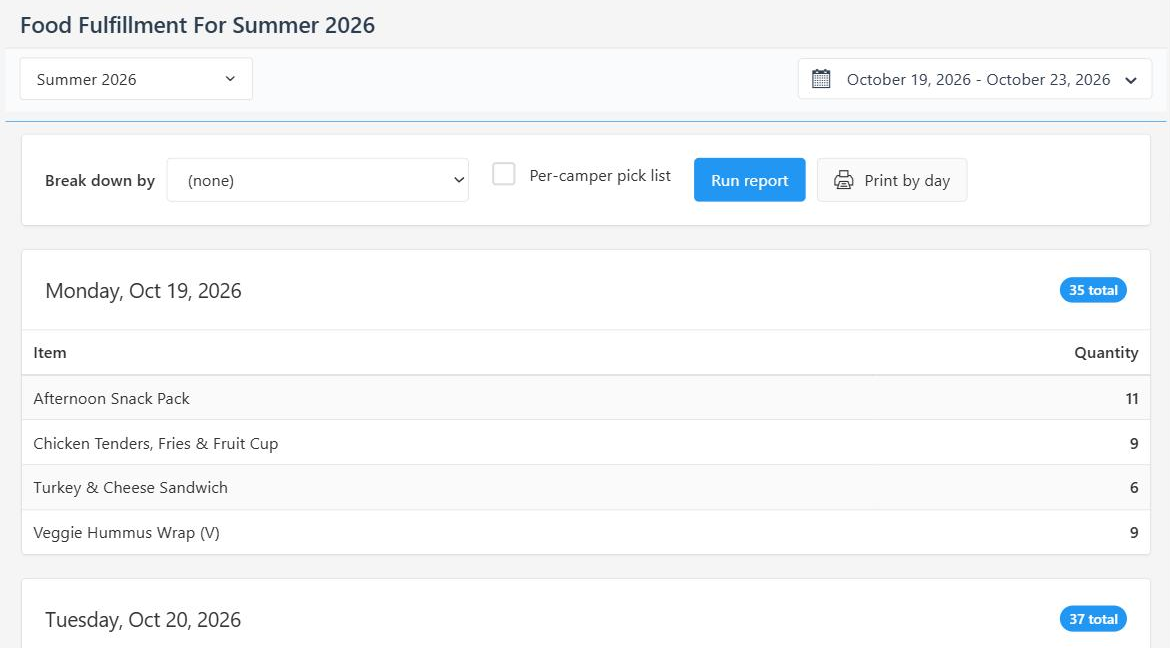Tick the Per-camper pick list checkbox
Image resolution: width=1170 pixels, height=648 pixels.
[504, 175]
